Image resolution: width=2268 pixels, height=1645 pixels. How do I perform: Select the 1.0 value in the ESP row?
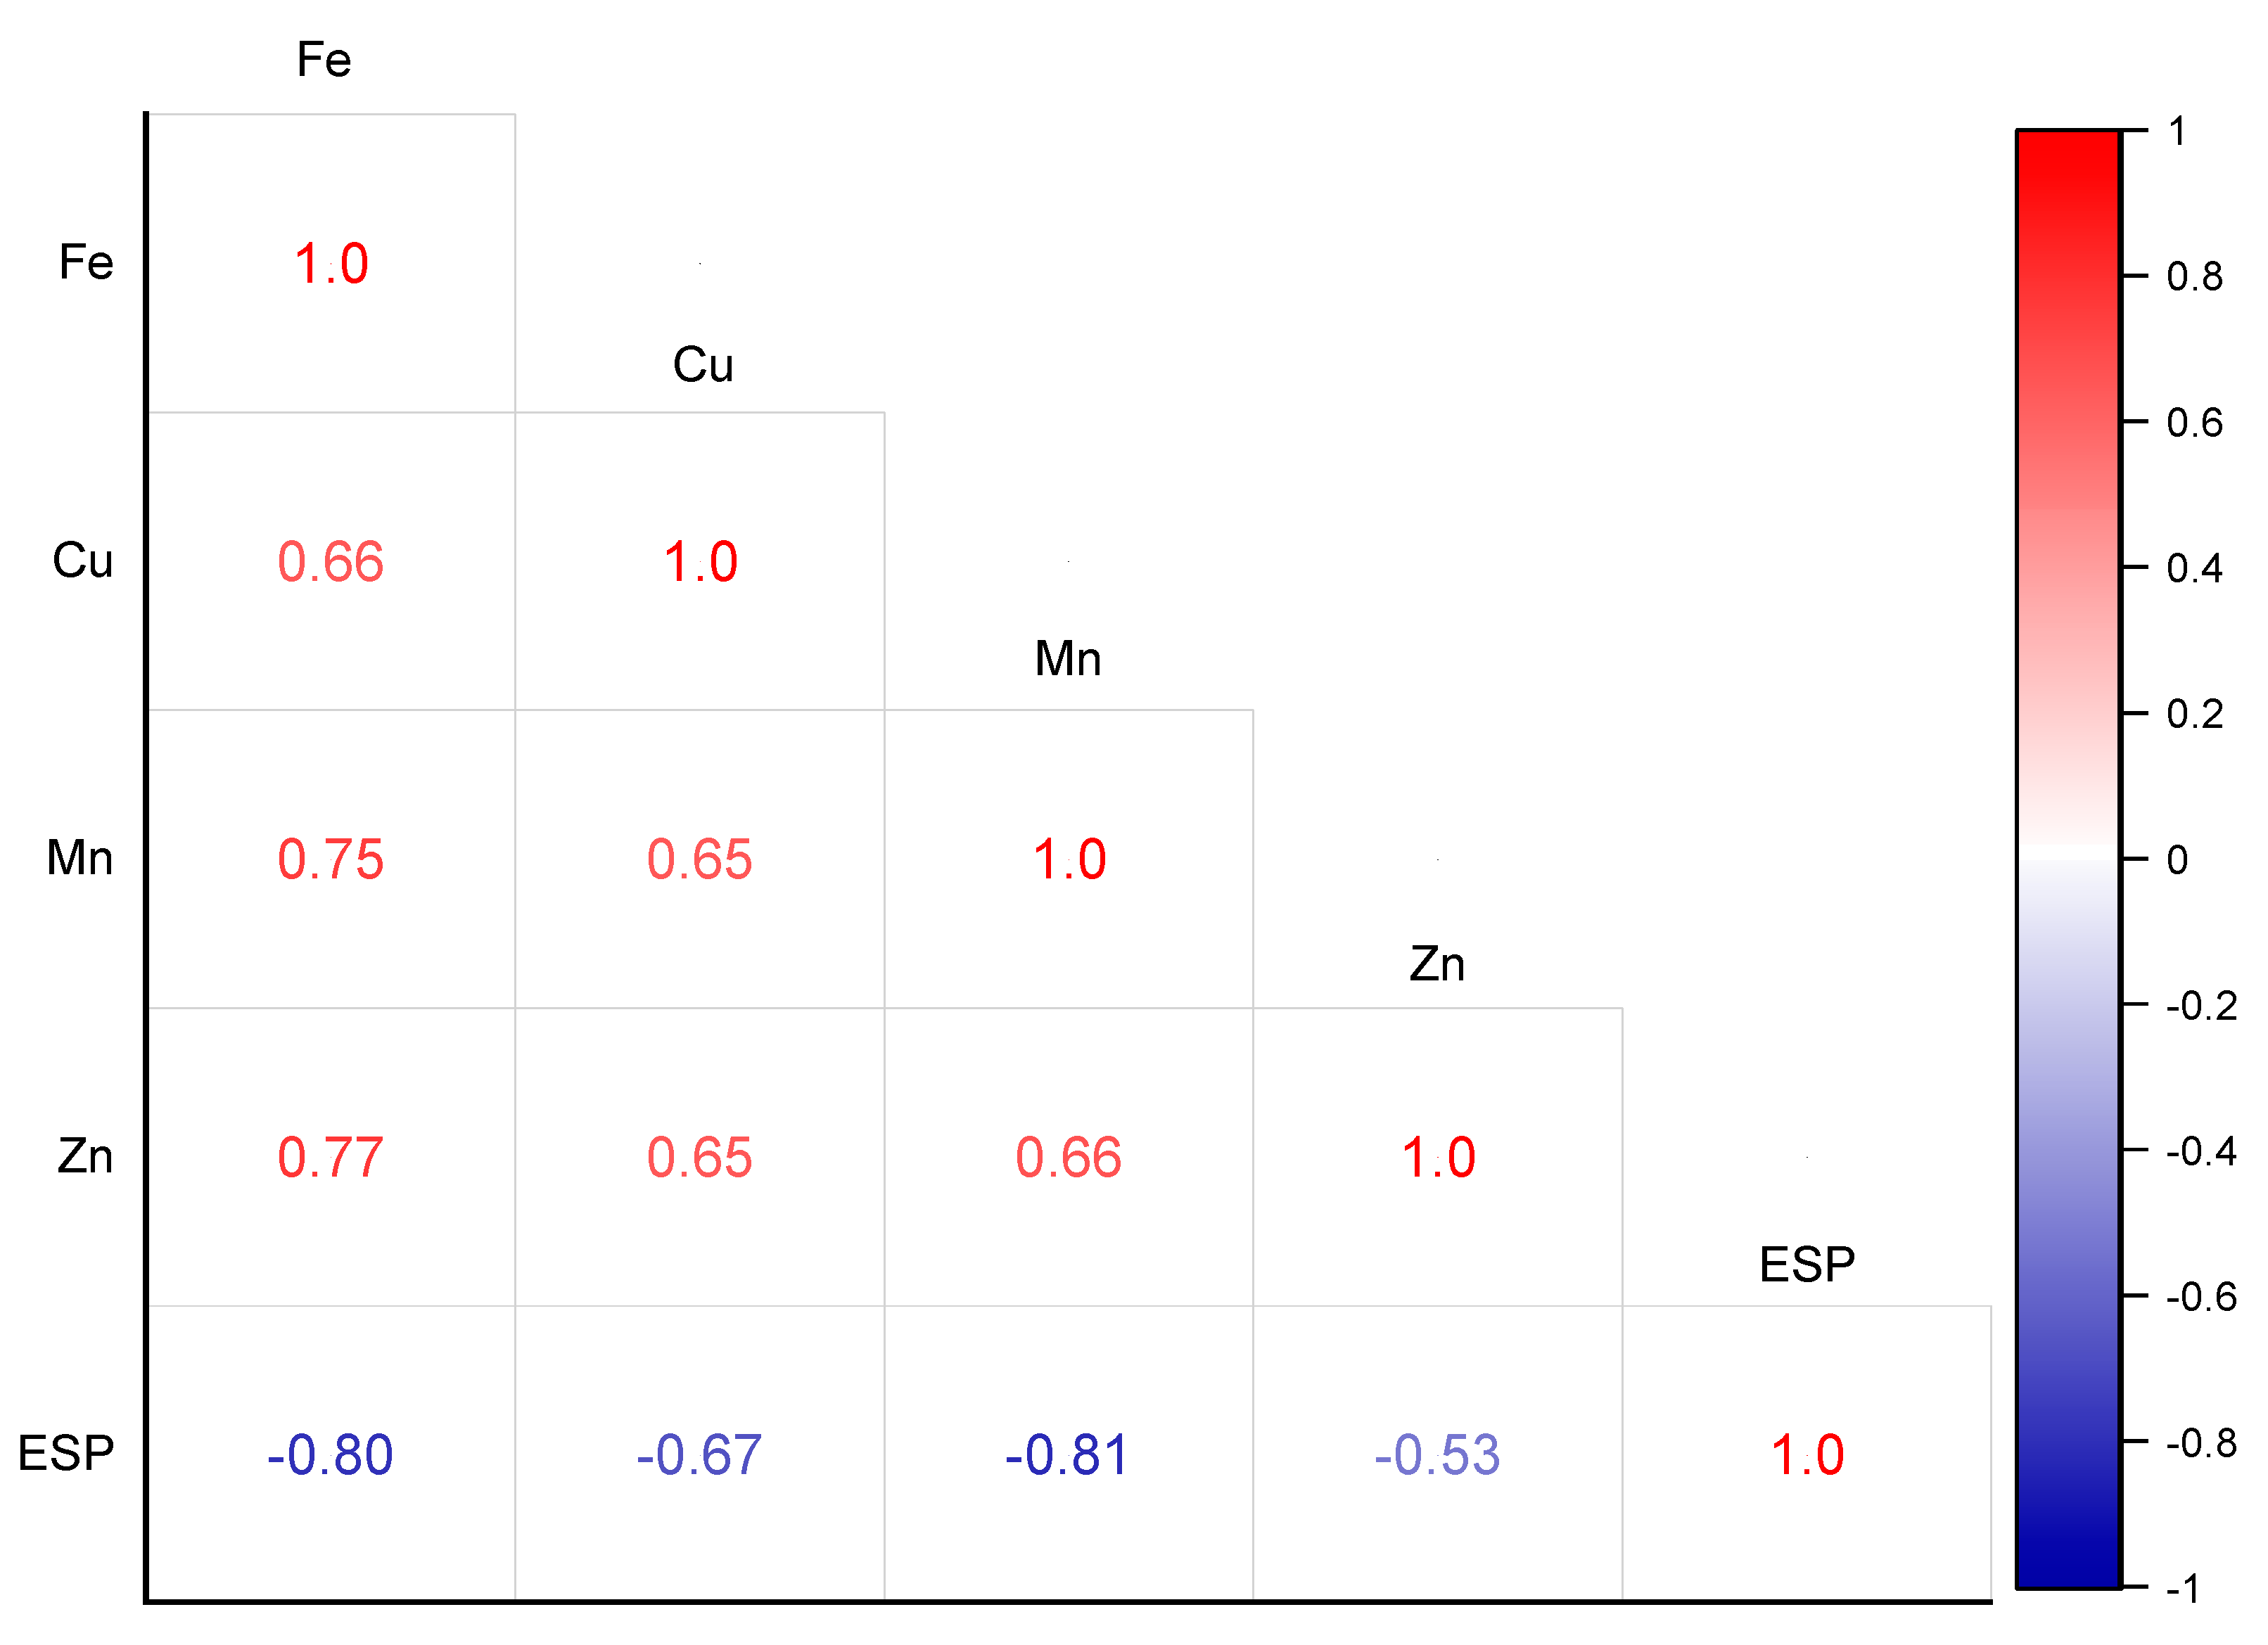[x=1807, y=1455]
